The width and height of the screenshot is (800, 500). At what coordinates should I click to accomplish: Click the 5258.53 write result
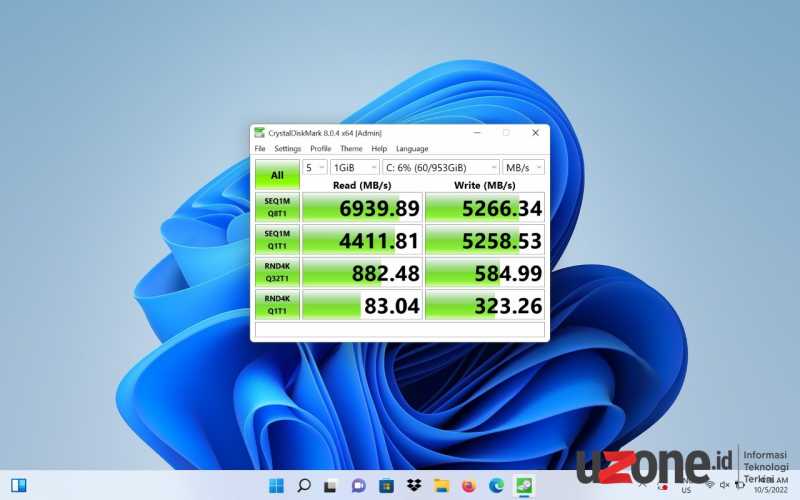click(x=485, y=240)
